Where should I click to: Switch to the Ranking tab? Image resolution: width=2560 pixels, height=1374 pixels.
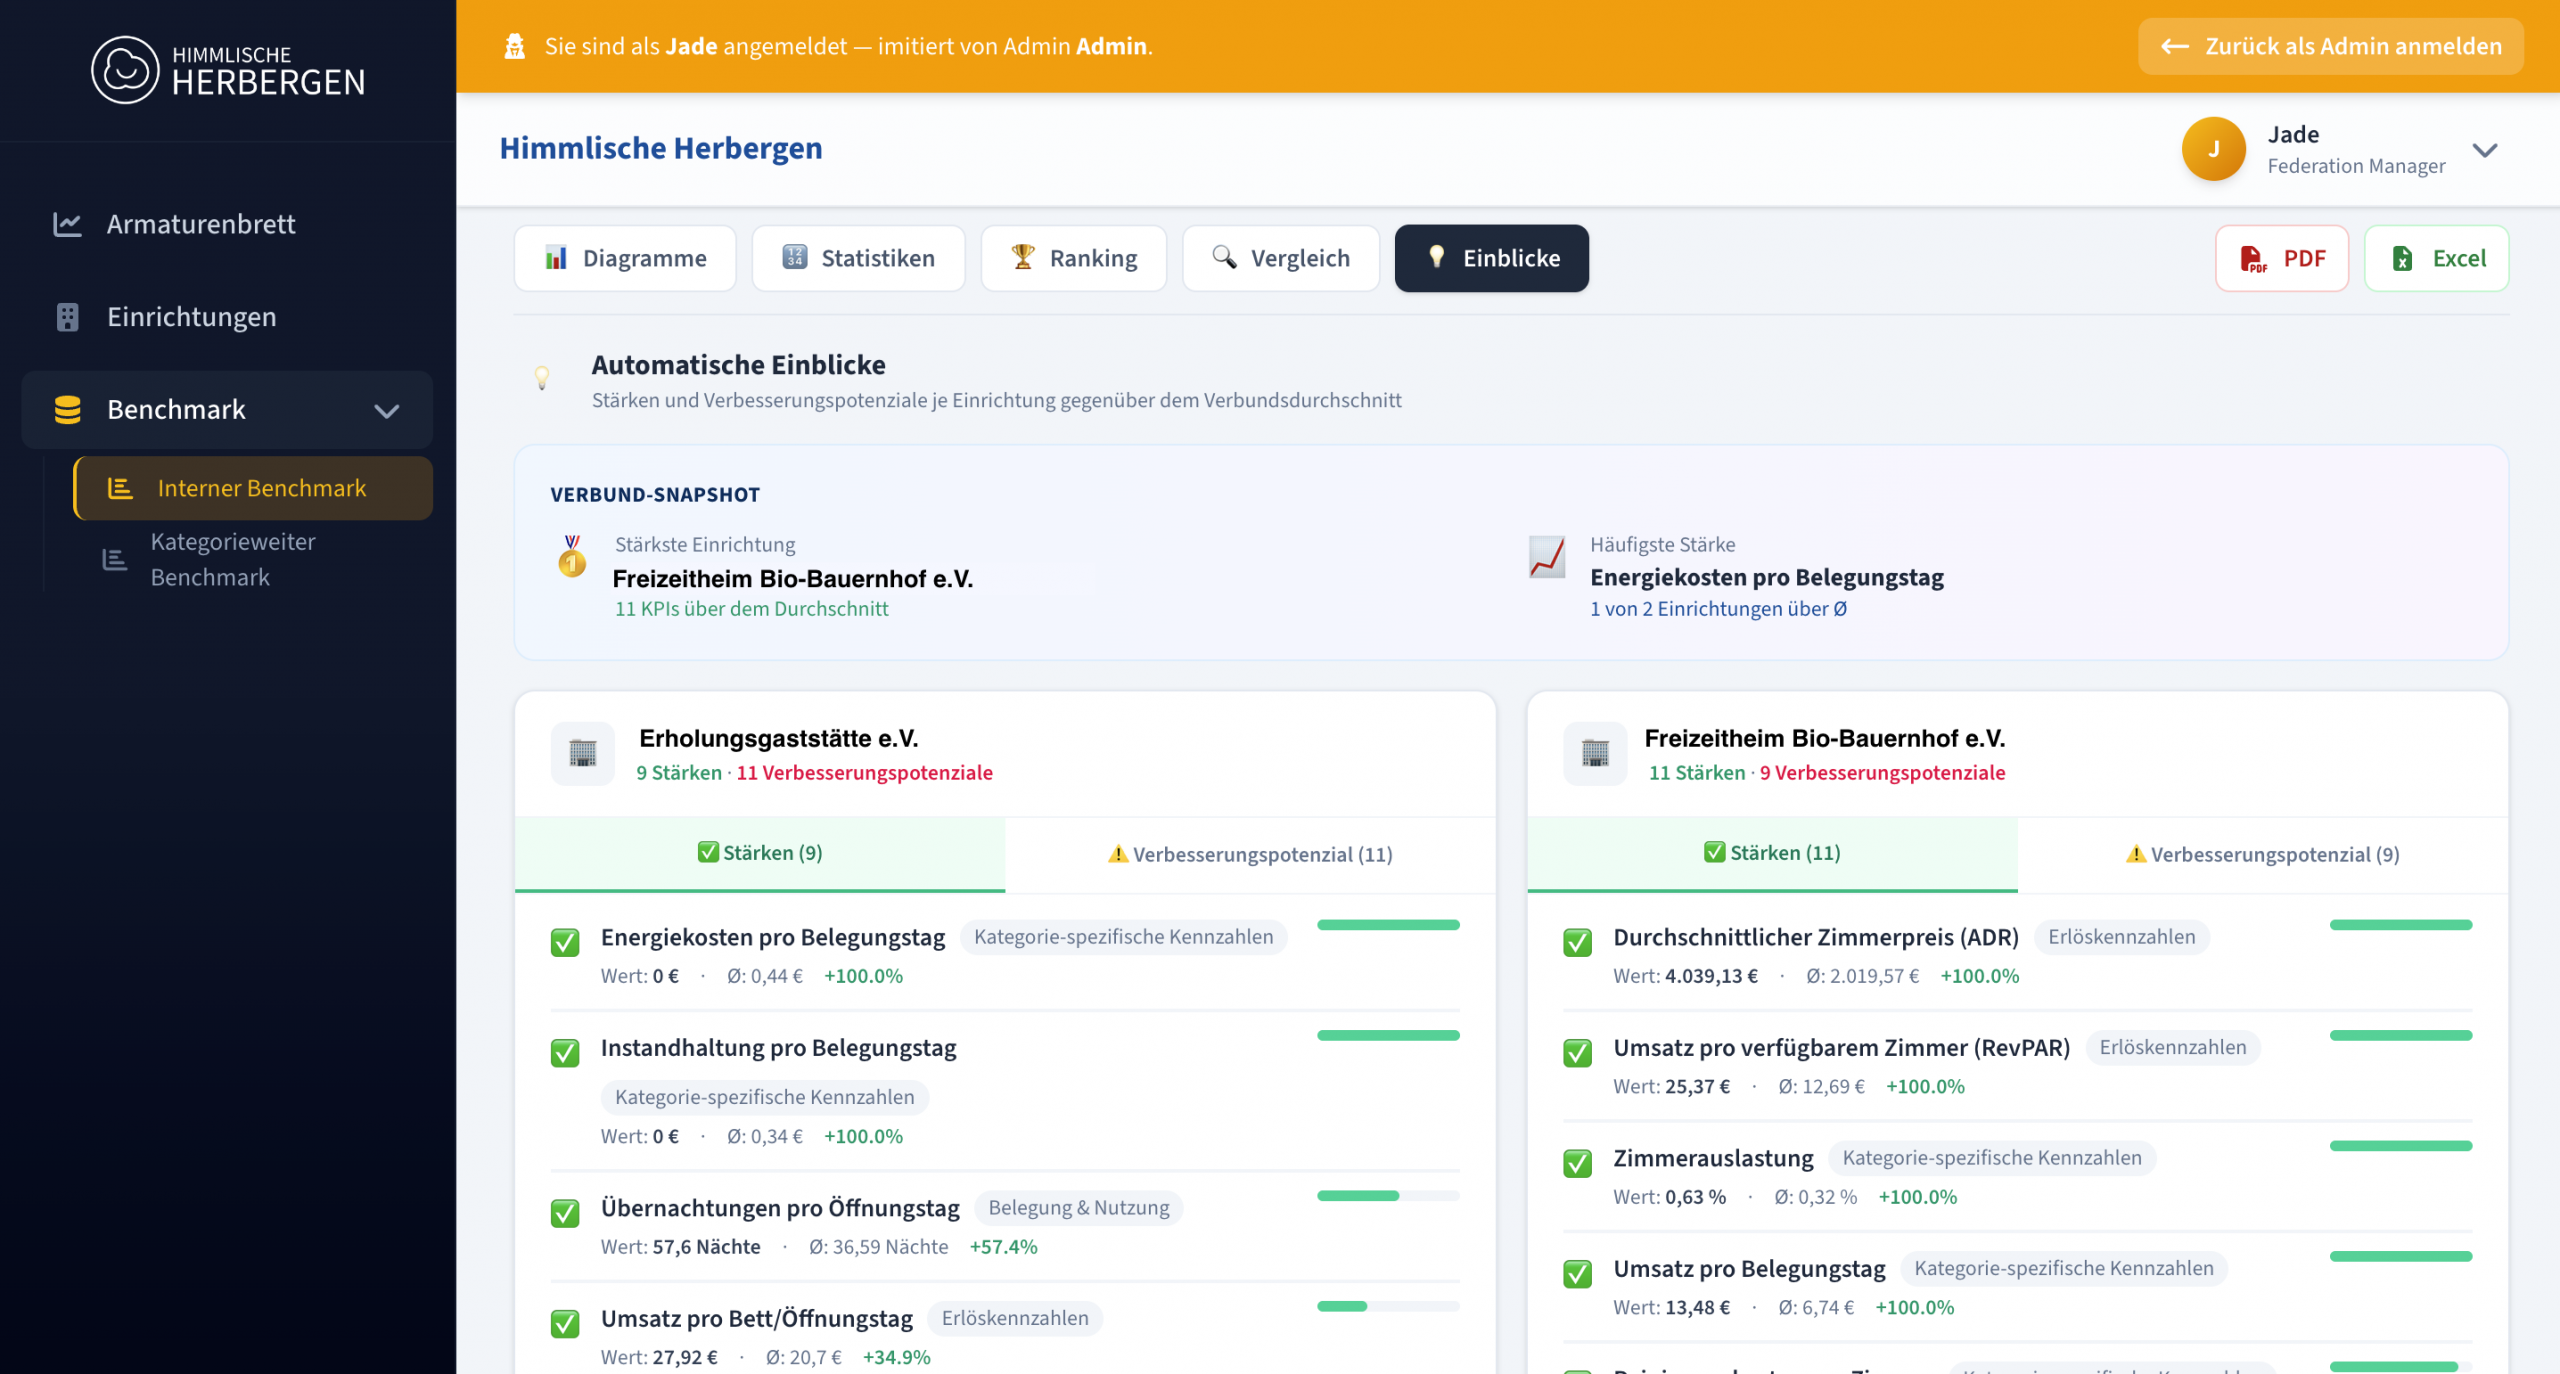(x=1073, y=258)
